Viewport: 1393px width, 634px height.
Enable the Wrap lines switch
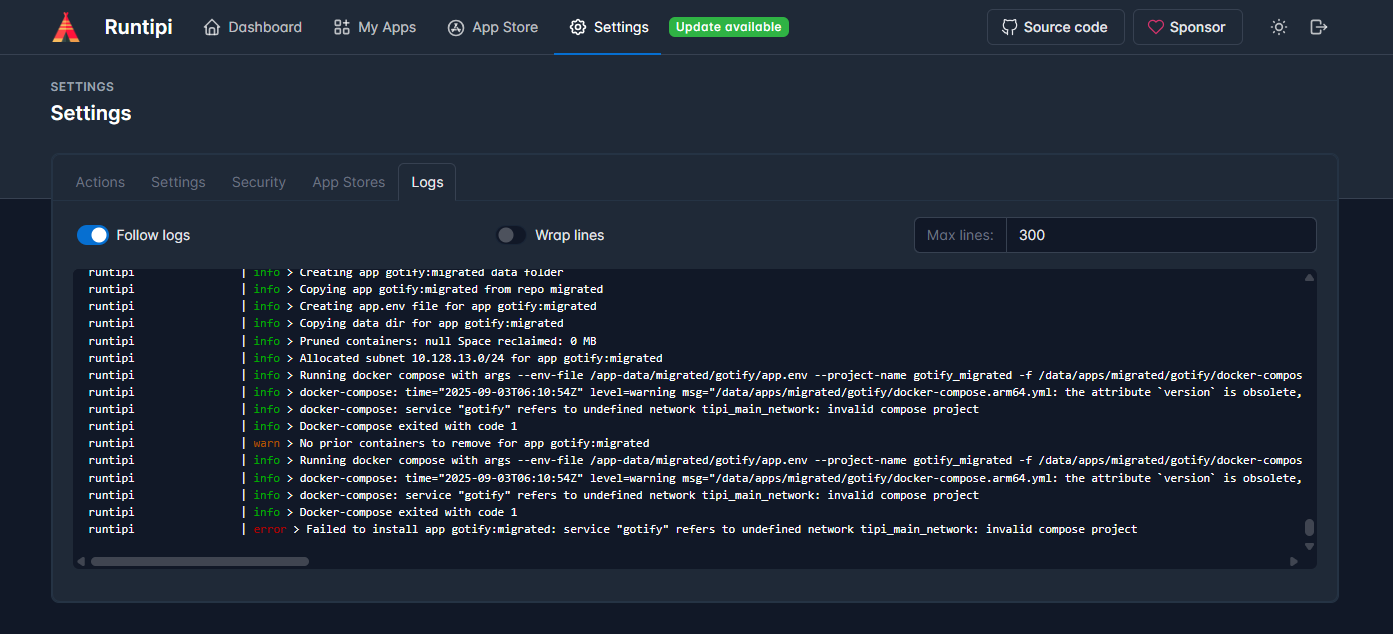[x=511, y=235]
